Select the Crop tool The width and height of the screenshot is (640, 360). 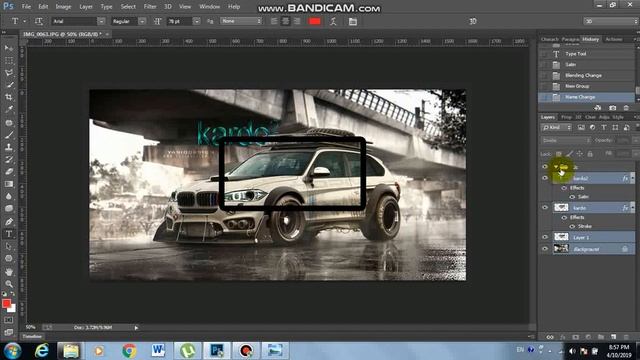[9, 97]
